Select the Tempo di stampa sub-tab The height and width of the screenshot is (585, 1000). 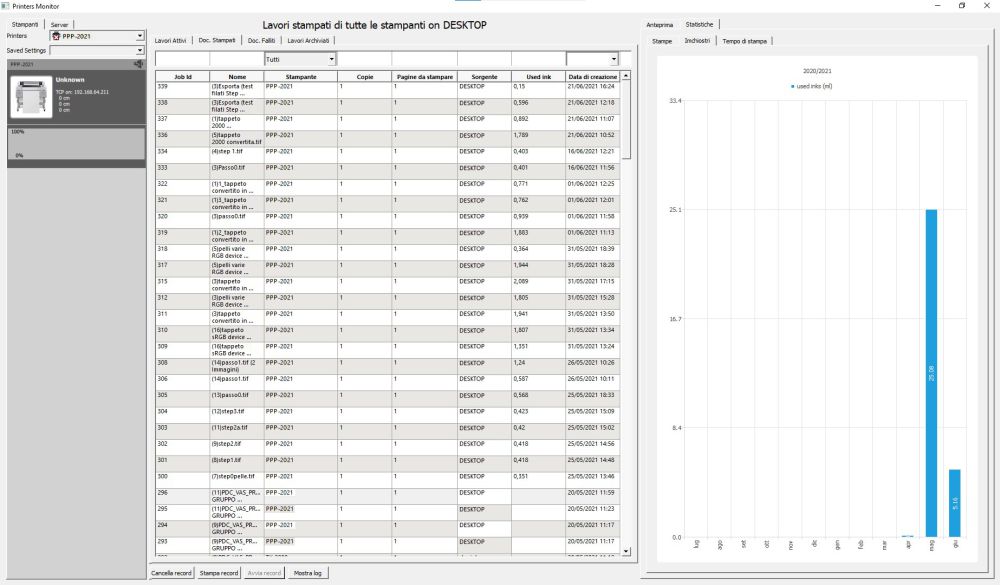744,41
